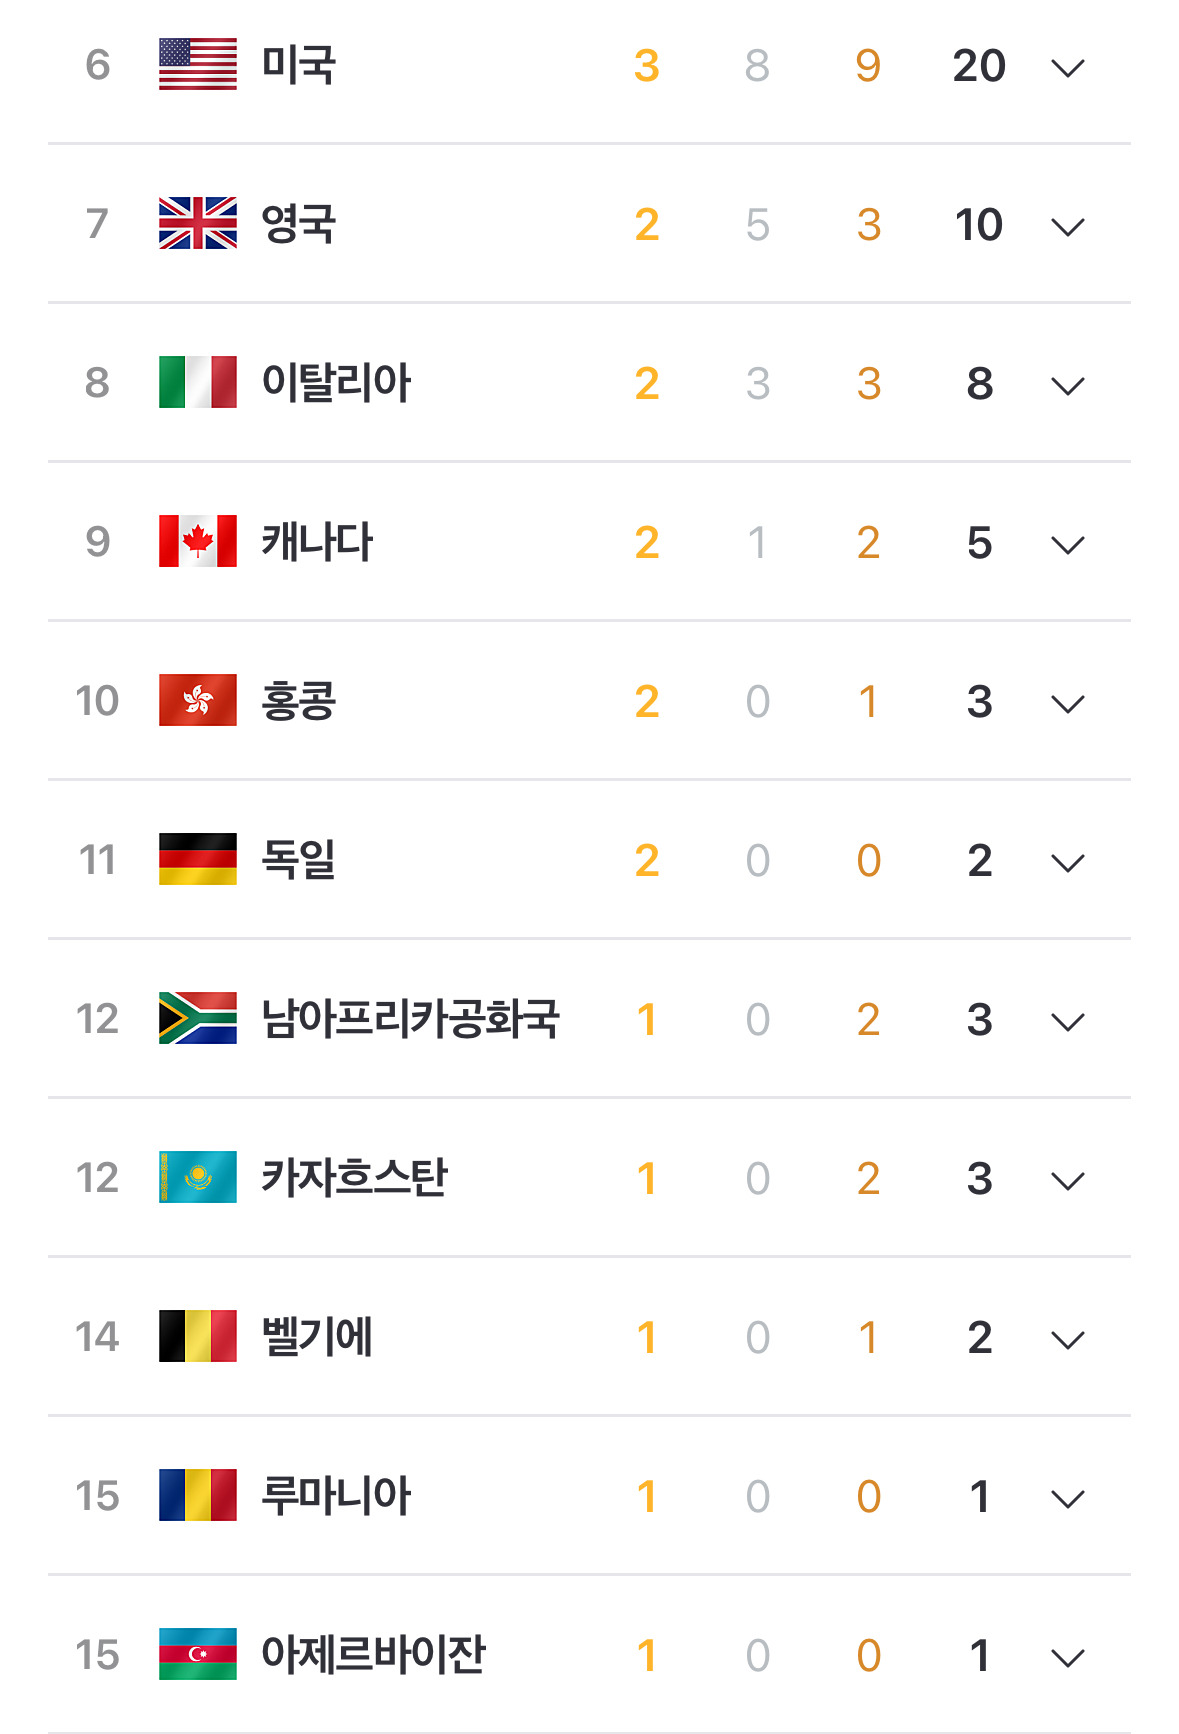Expand the 루마니아 medal breakdown chevron
The width and height of the screenshot is (1179, 1734).
(1067, 1499)
